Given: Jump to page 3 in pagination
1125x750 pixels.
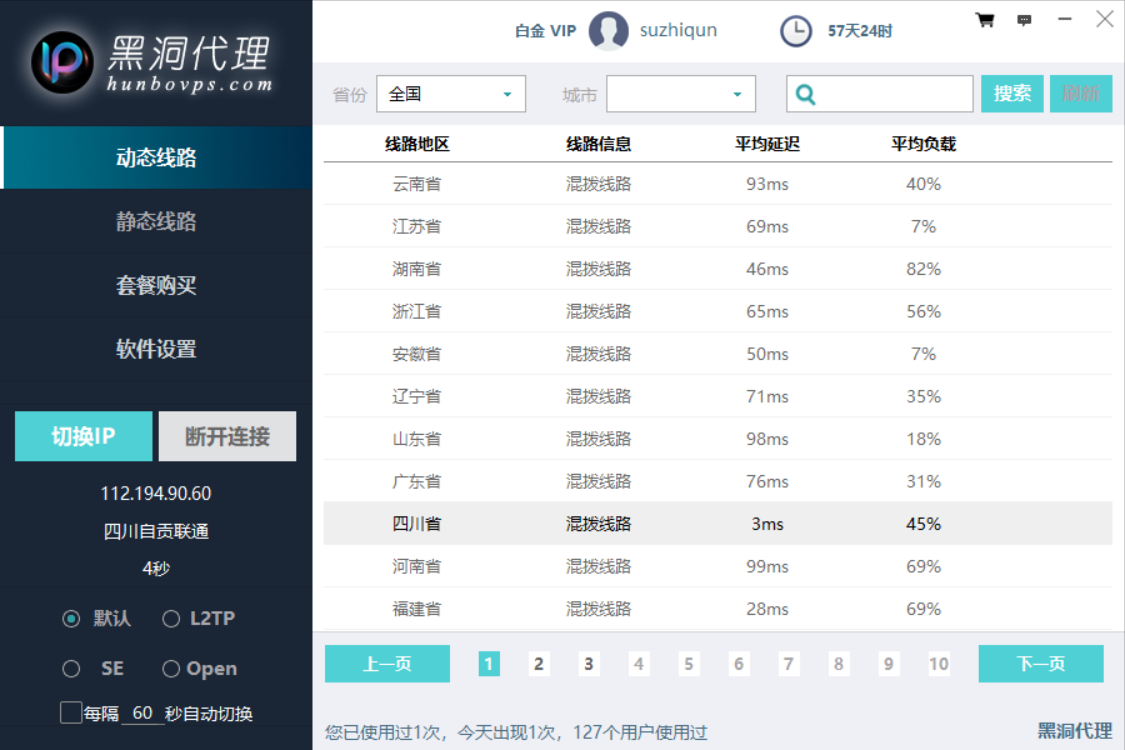Looking at the screenshot, I should 589,664.
